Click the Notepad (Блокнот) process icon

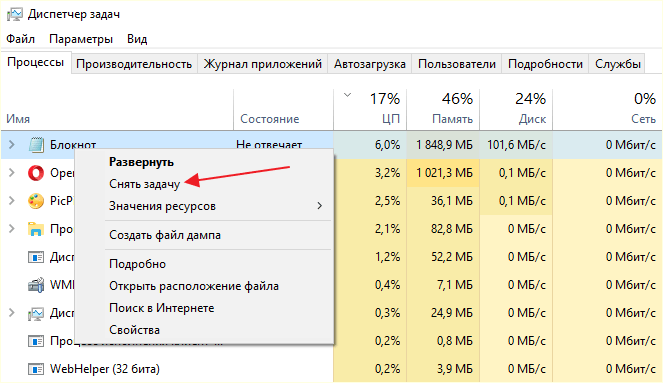tap(36, 145)
